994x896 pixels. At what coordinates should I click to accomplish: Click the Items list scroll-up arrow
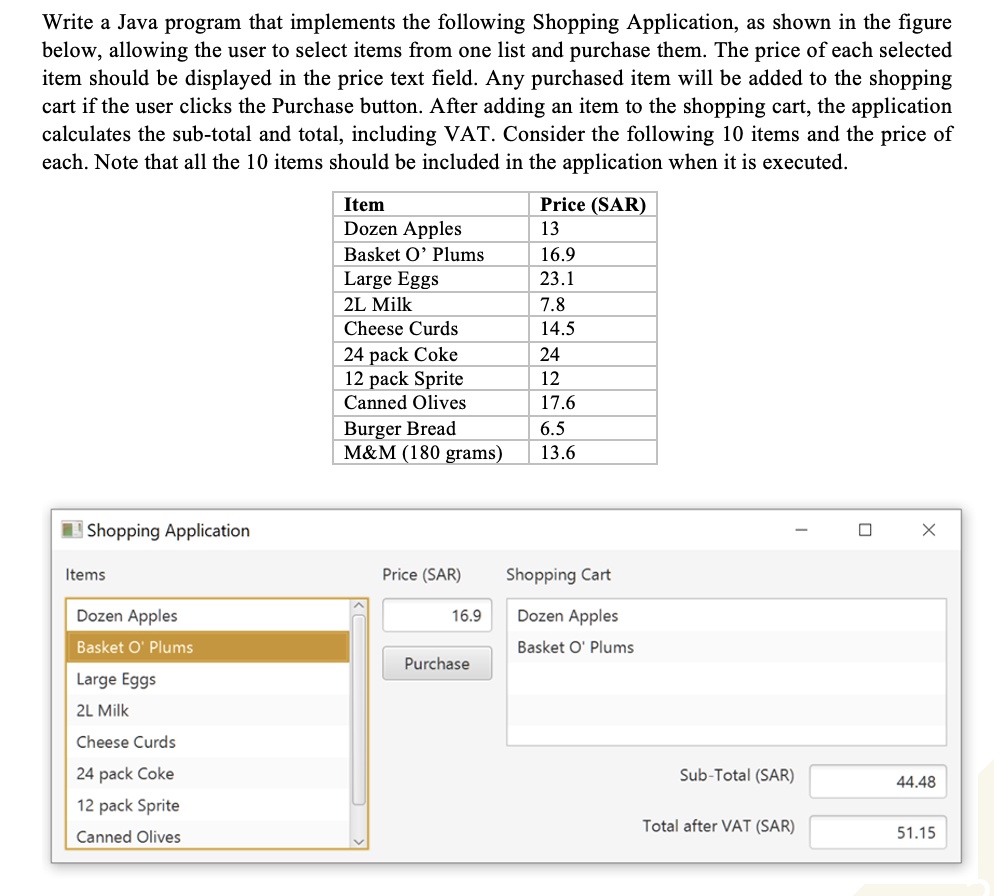[x=359, y=608]
